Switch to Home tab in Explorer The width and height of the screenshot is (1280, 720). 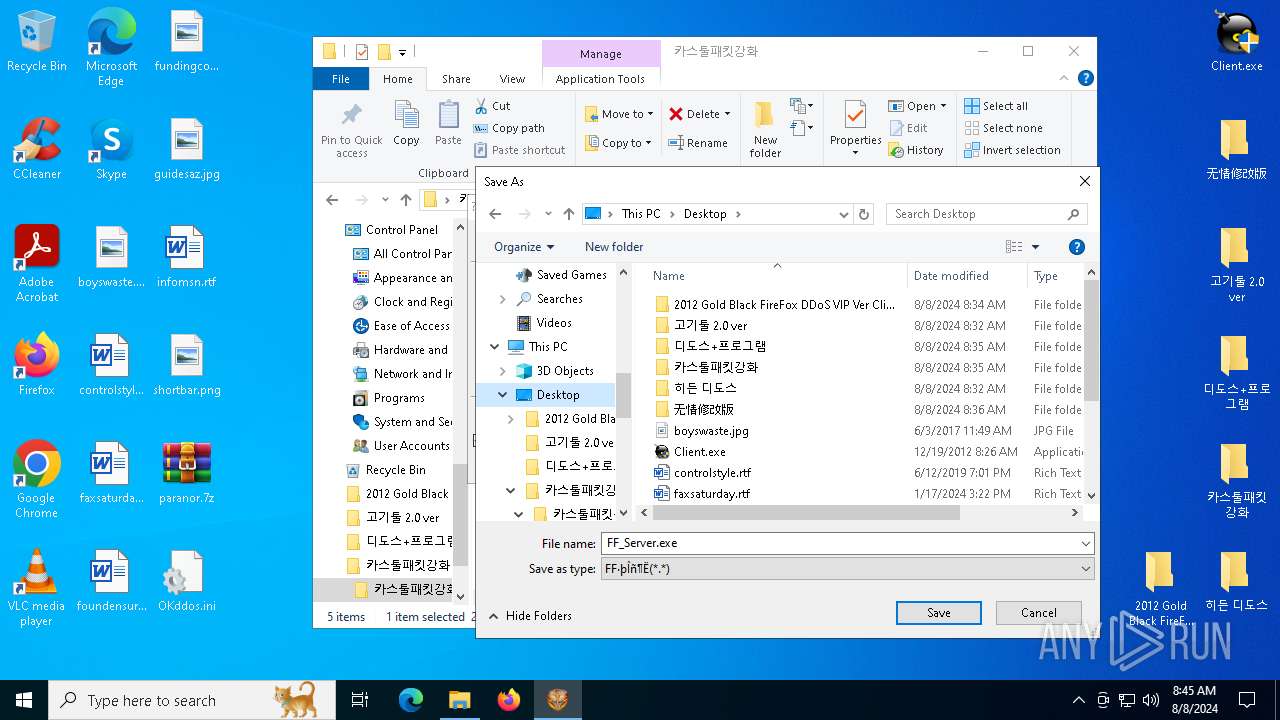397,79
